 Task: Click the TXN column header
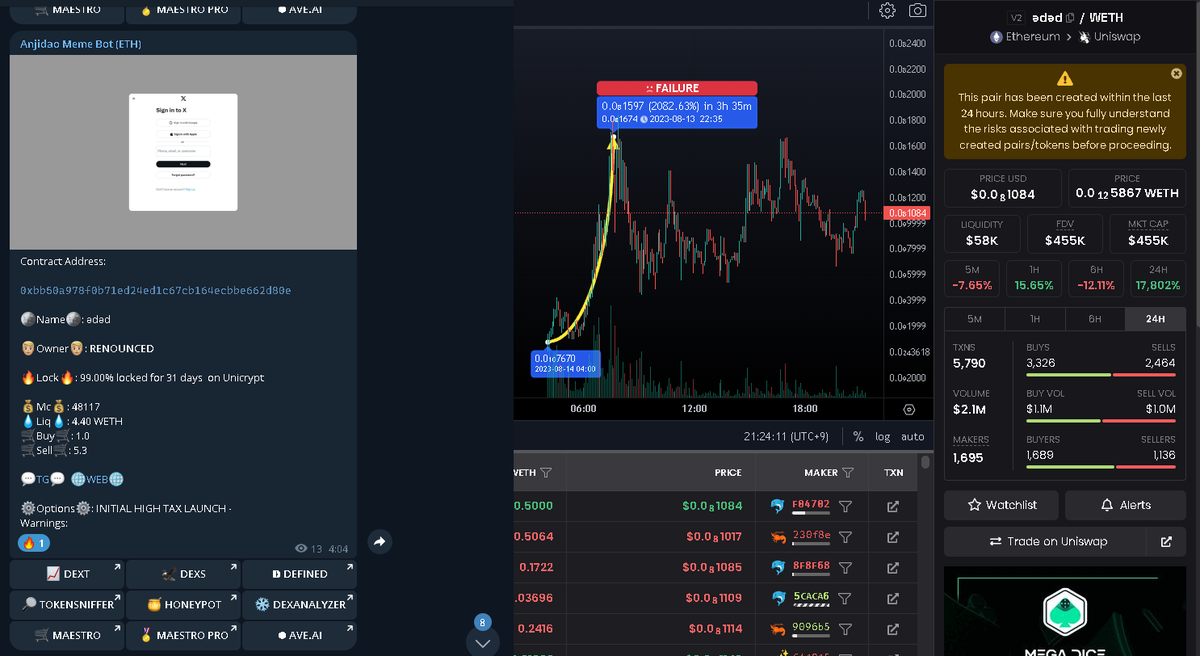(x=893, y=472)
